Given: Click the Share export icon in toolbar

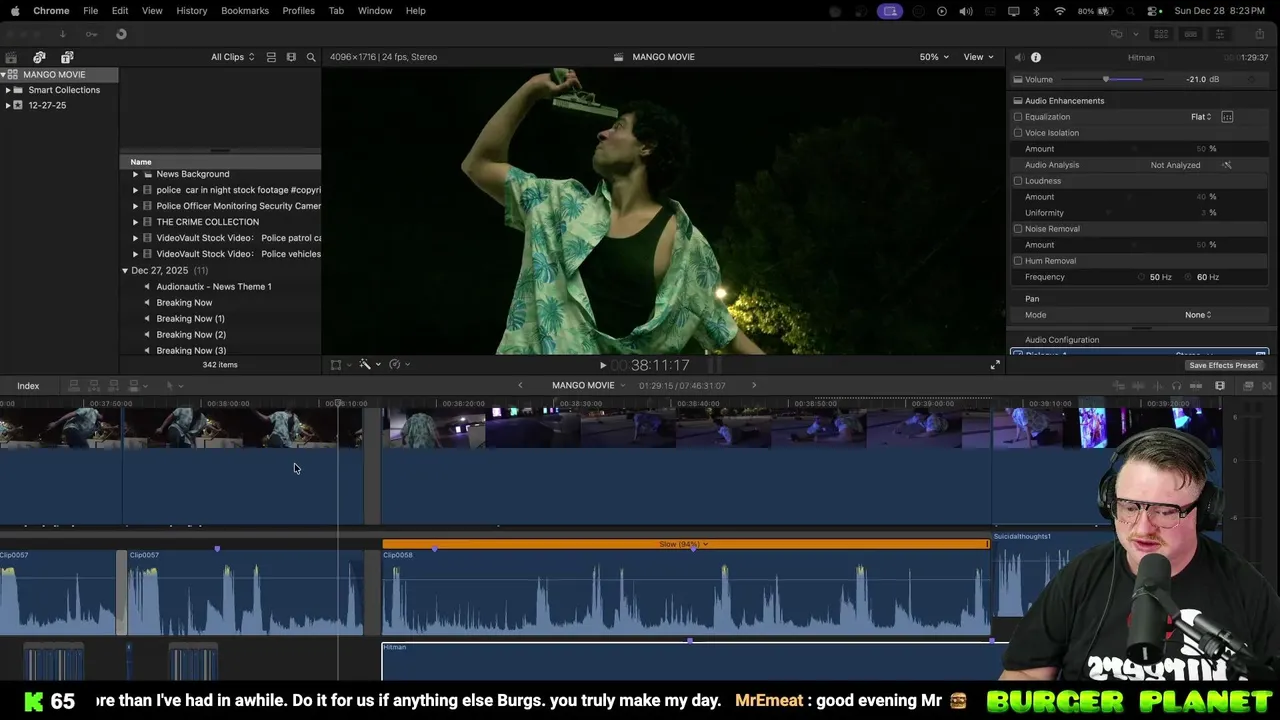Looking at the screenshot, I should coord(1259,34).
